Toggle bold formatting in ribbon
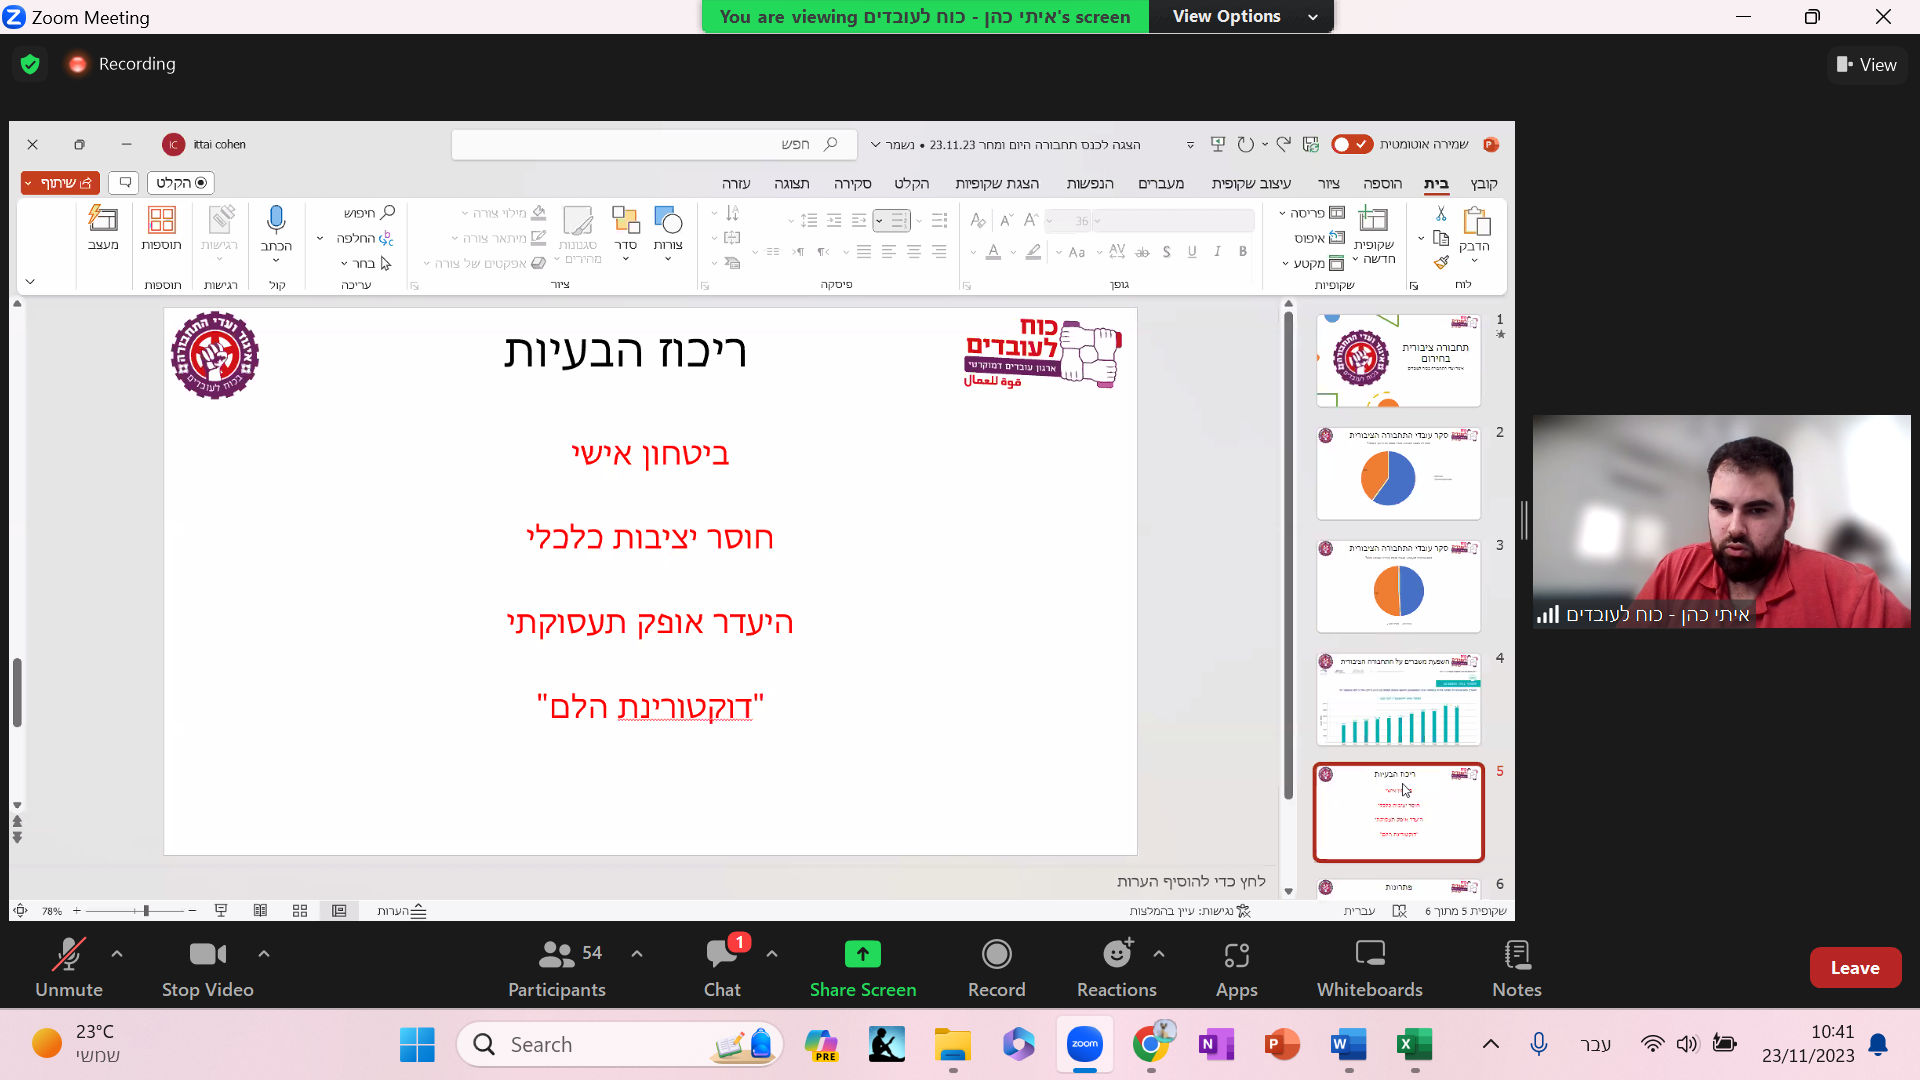 pyautogui.click(x=1242, y=252)
